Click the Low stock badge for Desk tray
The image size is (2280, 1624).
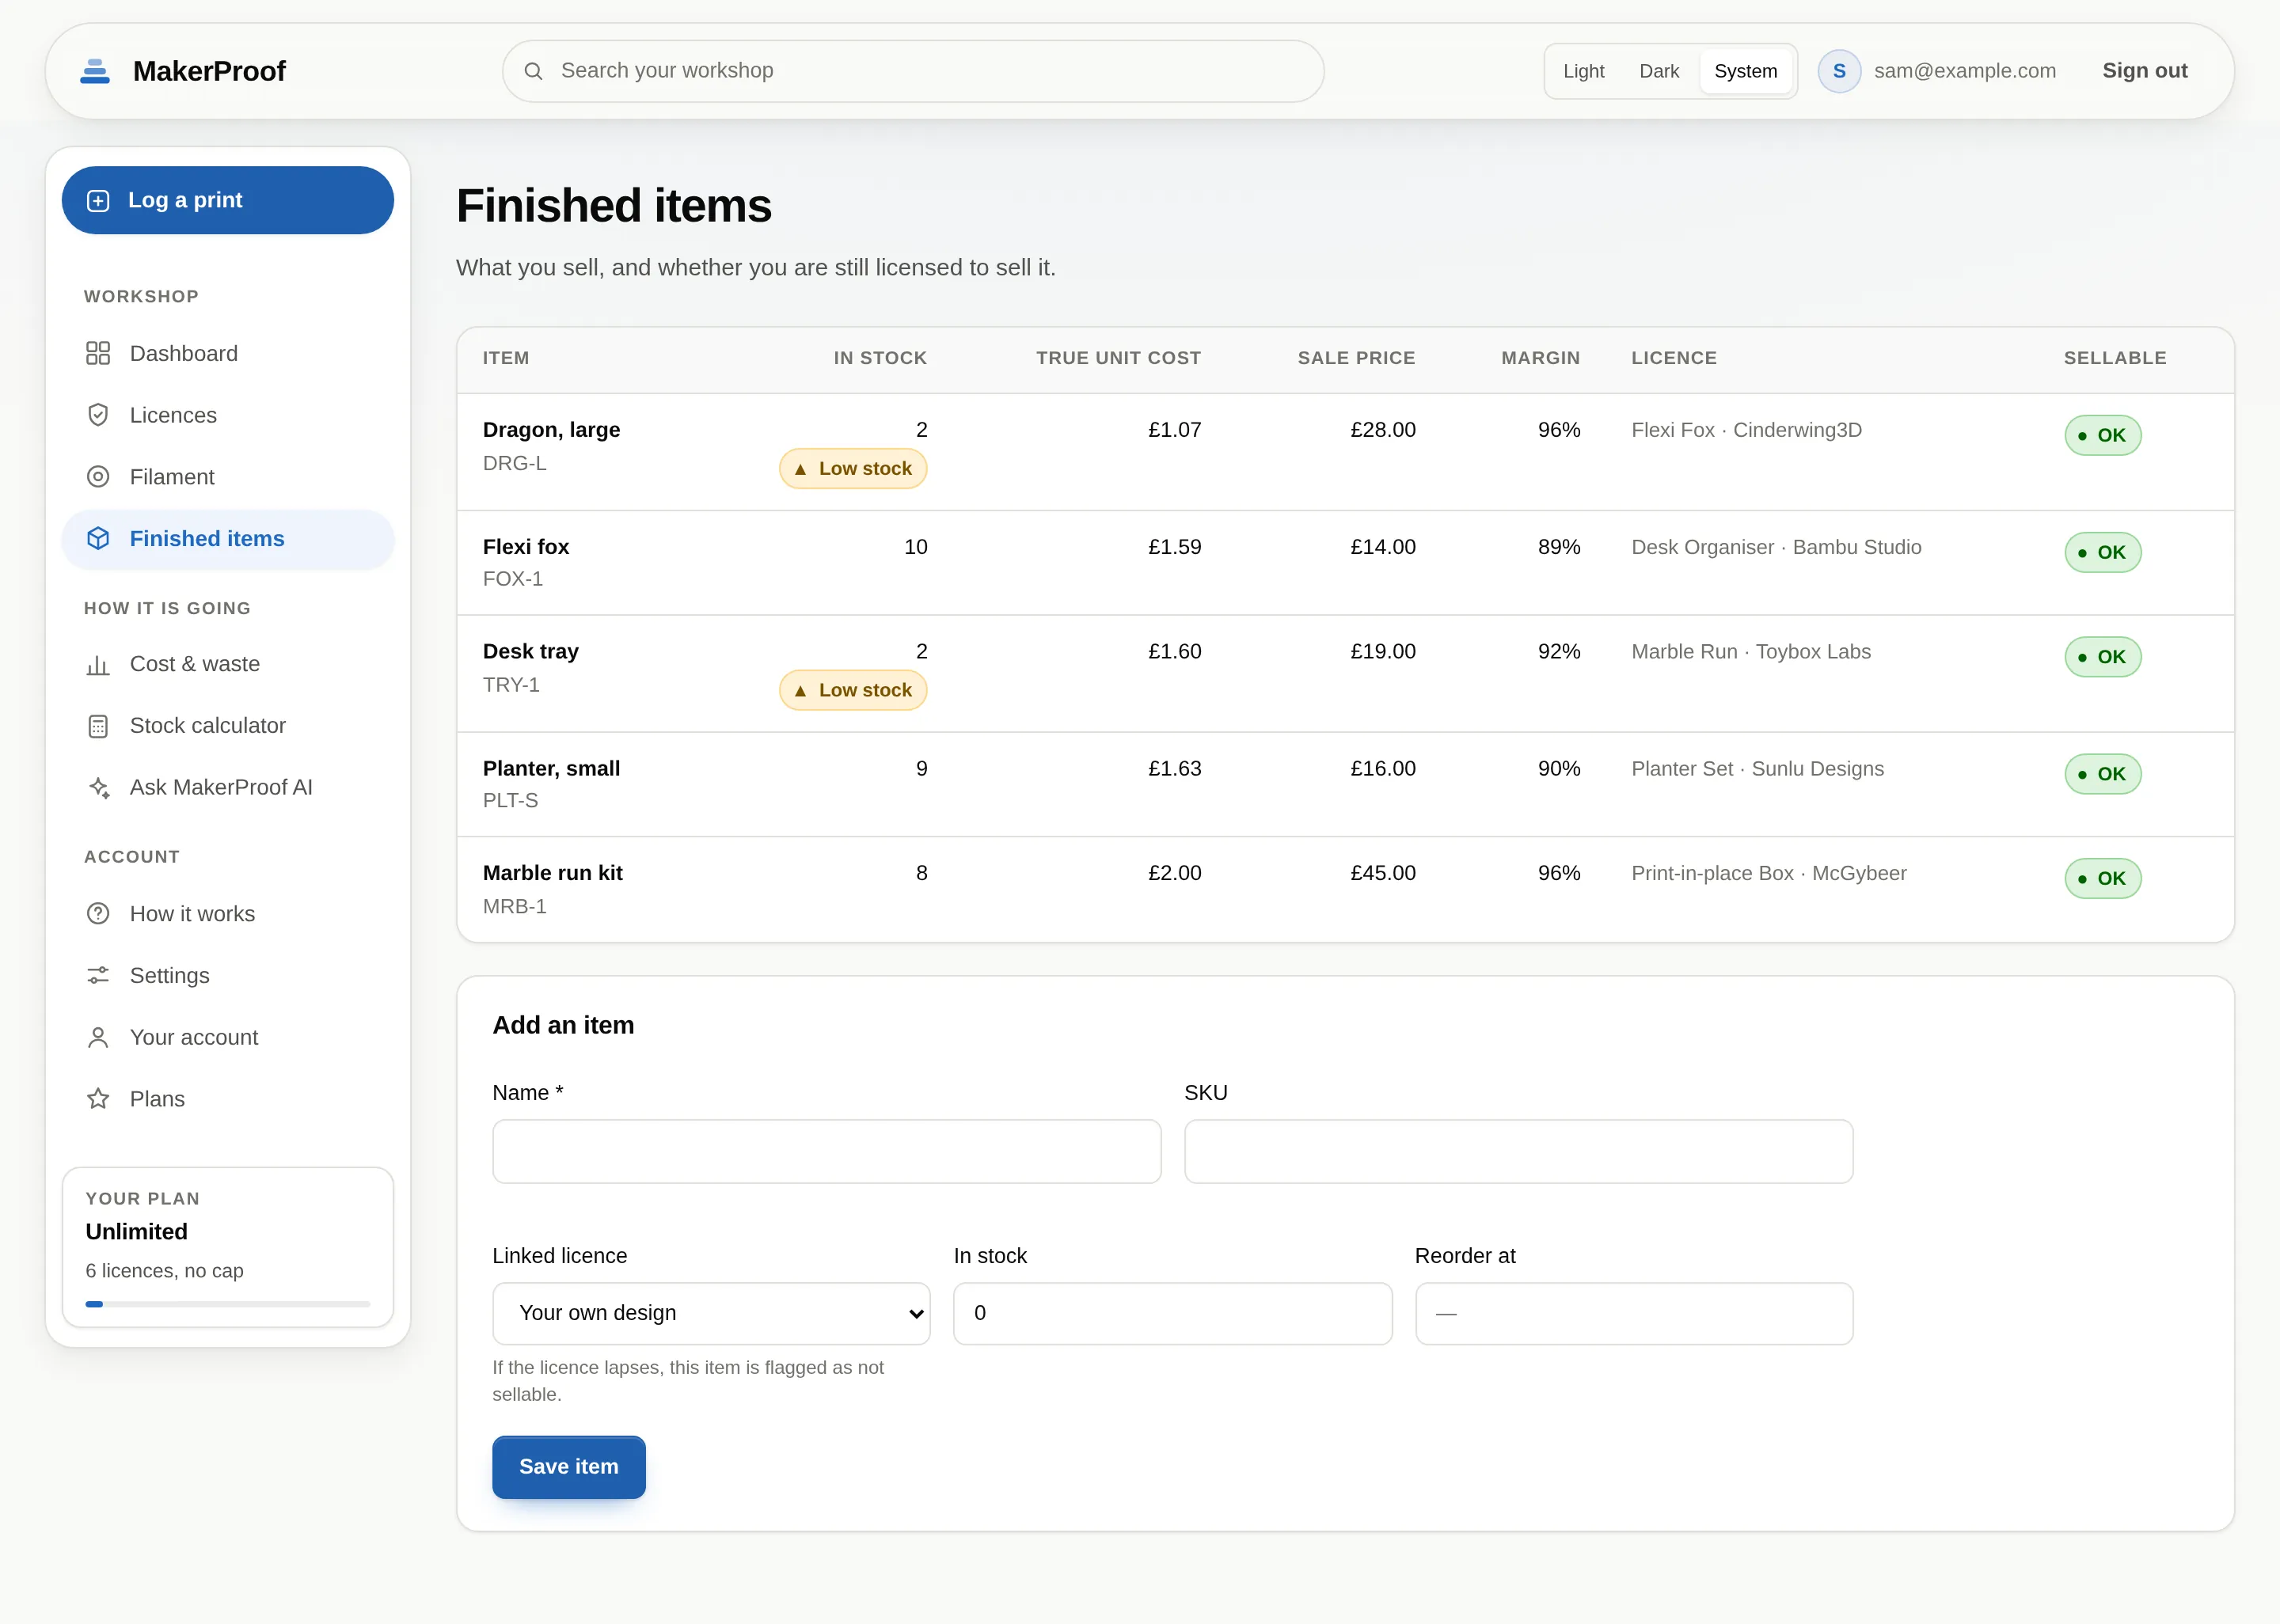coord(853,690)
